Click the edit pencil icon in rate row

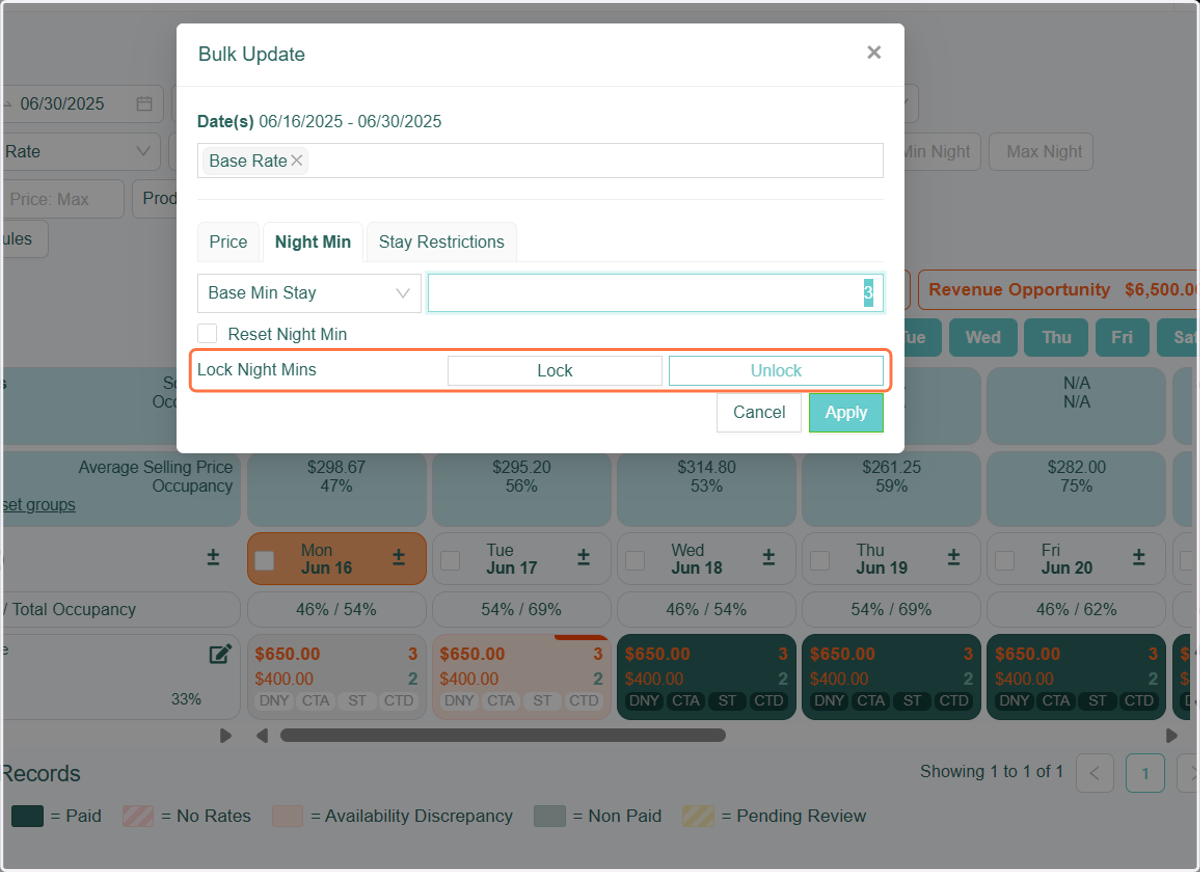(220, 655)
